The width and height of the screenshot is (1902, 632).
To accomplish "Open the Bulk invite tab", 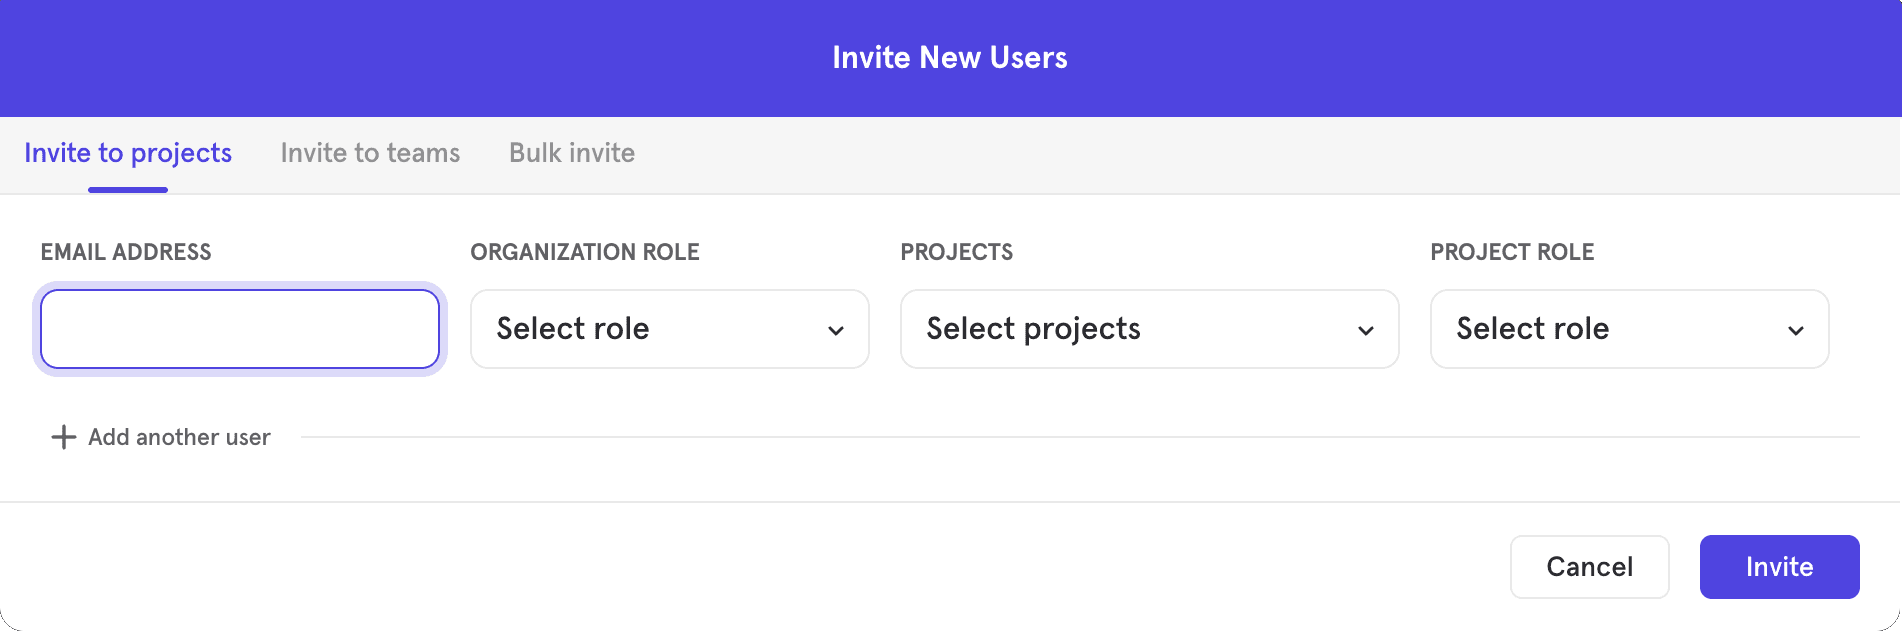I will pos(572,153).
